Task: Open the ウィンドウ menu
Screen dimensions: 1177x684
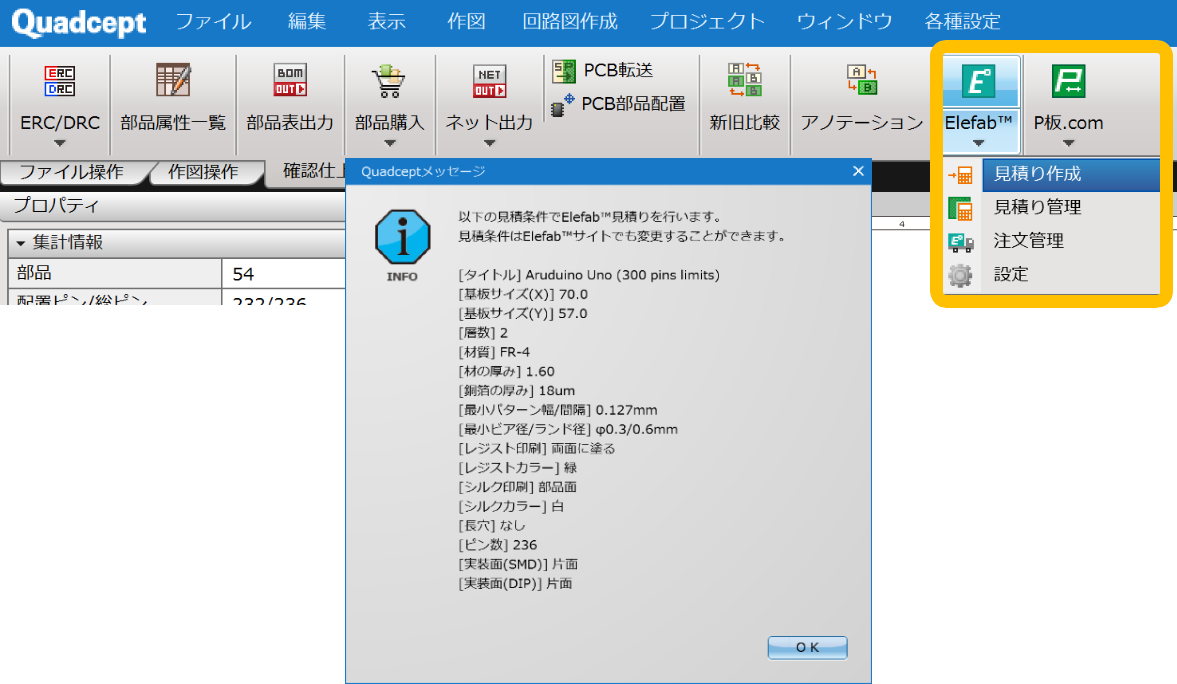Action: (x=844, y=21)
